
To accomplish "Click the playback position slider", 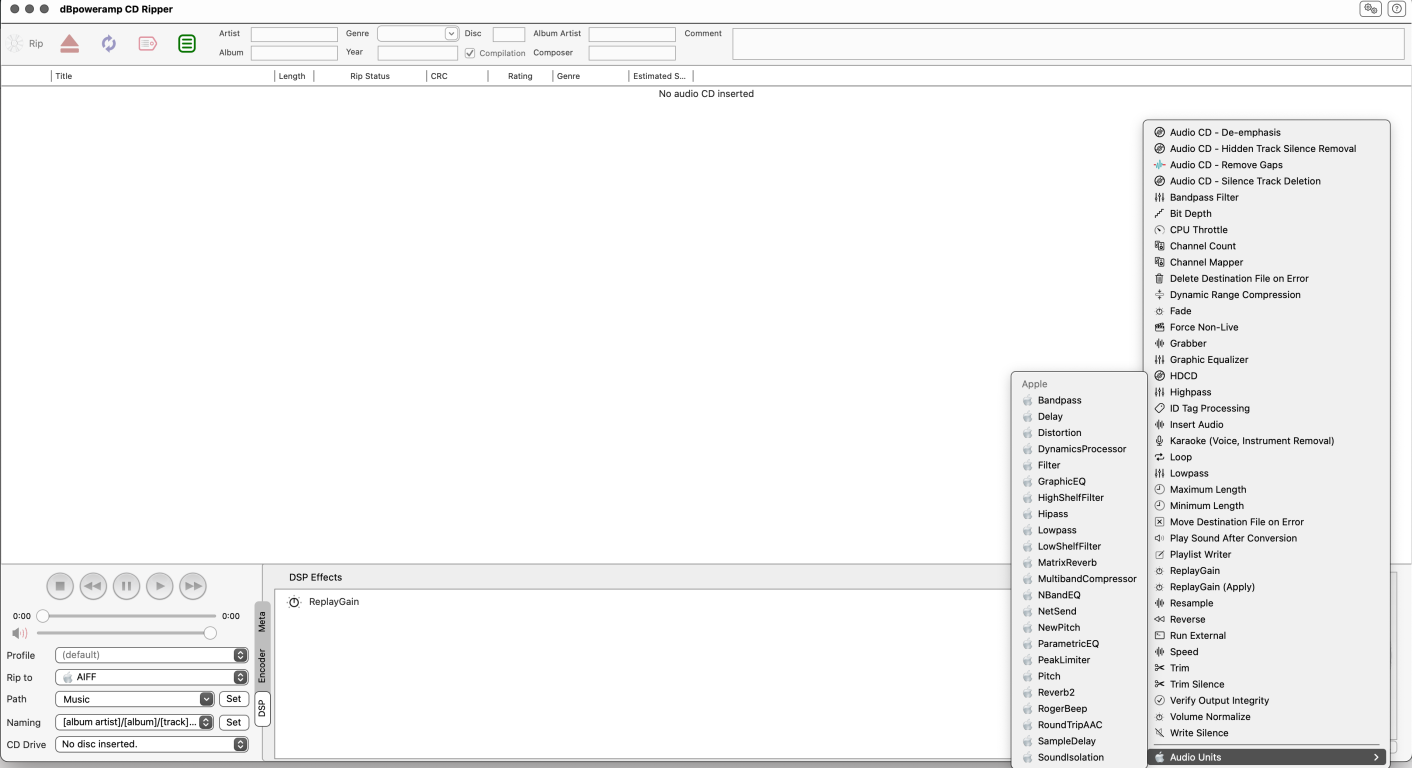I will pyautogui.click(x=129, y=616).
